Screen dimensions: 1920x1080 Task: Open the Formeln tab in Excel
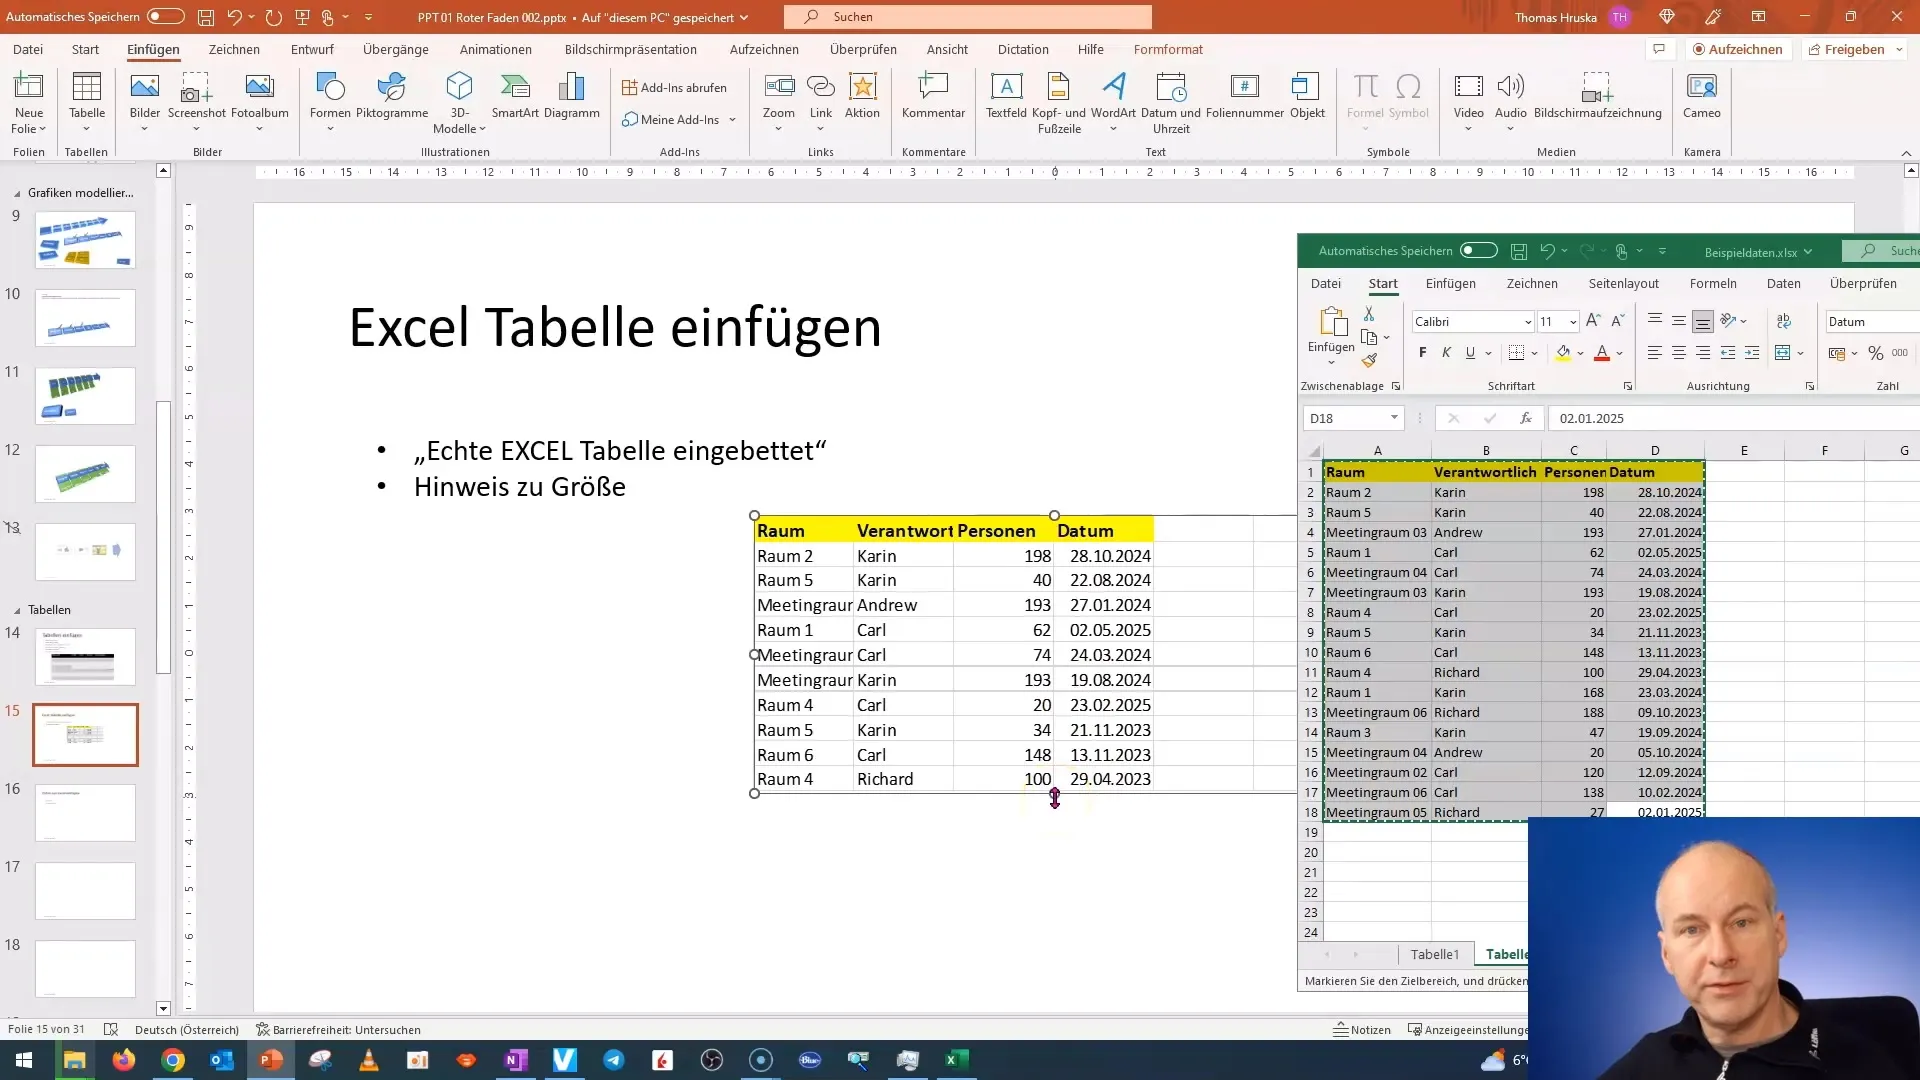[x=1713, y=284]
